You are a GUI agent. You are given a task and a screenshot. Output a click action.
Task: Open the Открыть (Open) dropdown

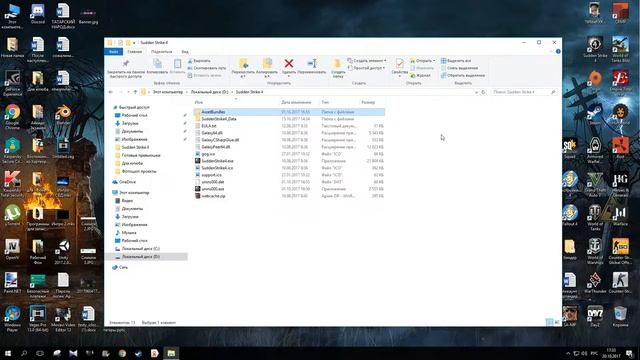[x=422, y=61]
